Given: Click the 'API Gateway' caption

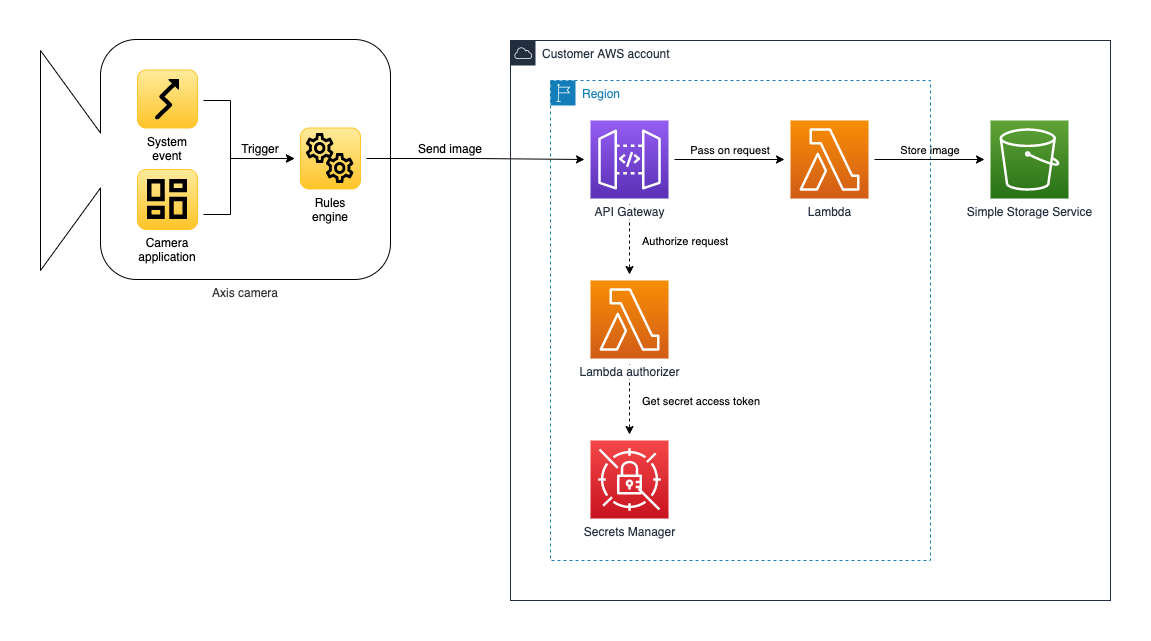Looking at the screenshot, I should (629, 212).
